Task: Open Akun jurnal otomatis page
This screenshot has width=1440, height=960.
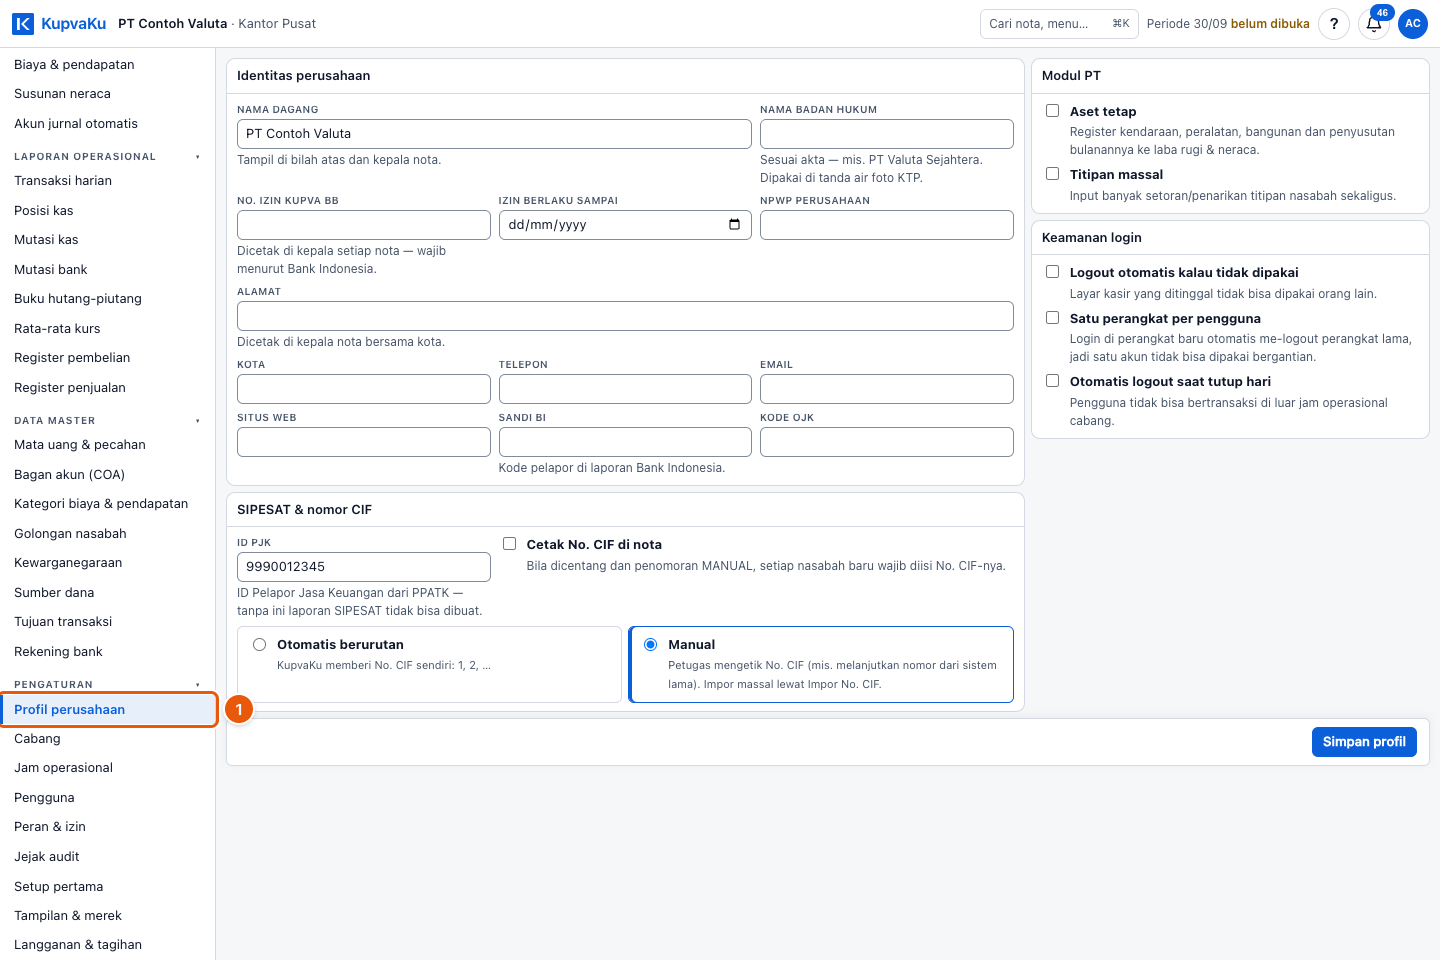Action: [x=107, y=124]
